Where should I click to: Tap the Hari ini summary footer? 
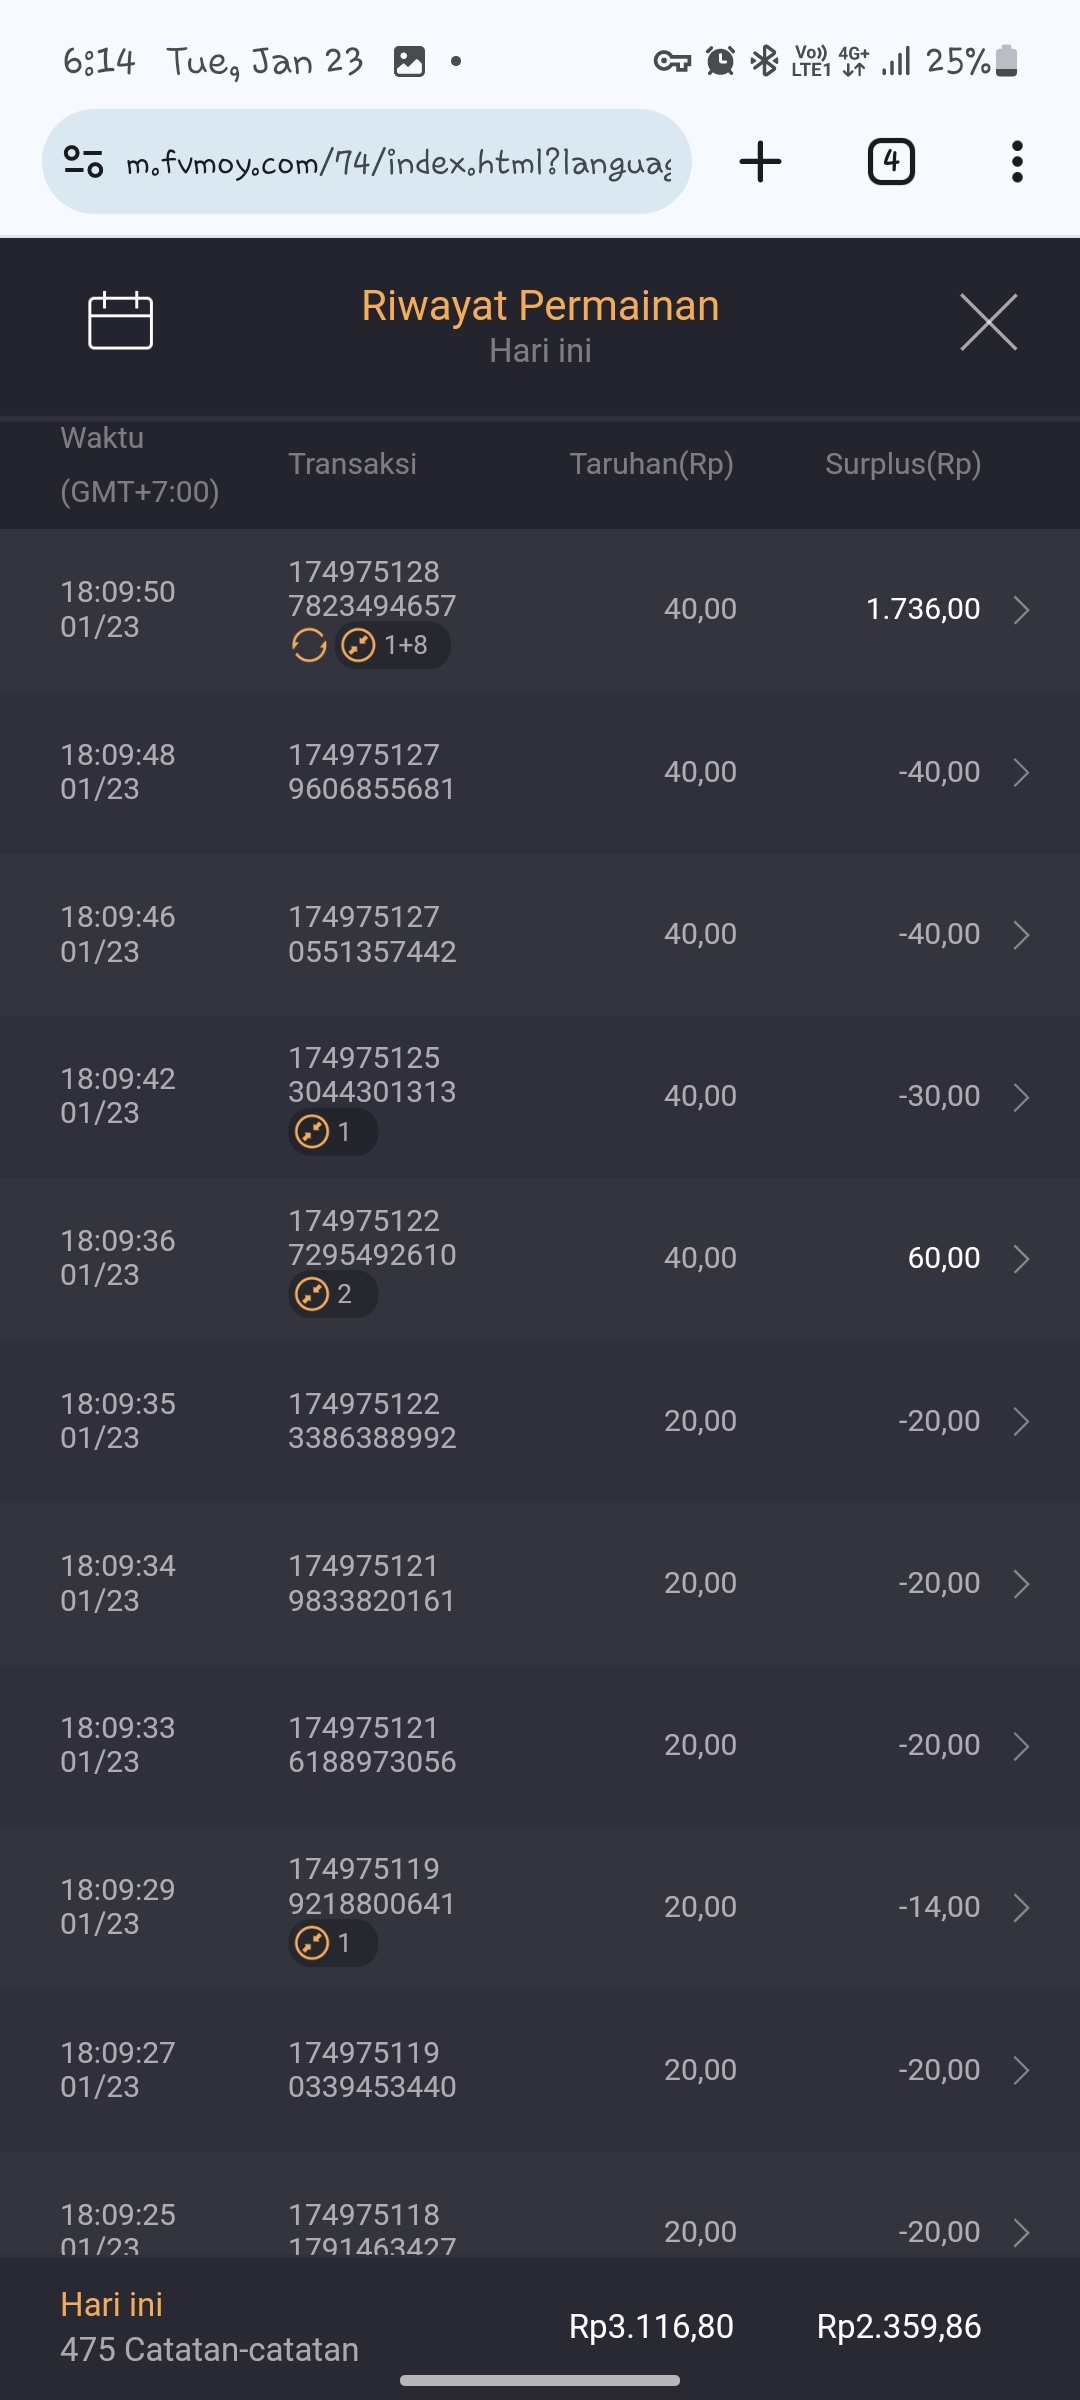[x=210, y=2327]
